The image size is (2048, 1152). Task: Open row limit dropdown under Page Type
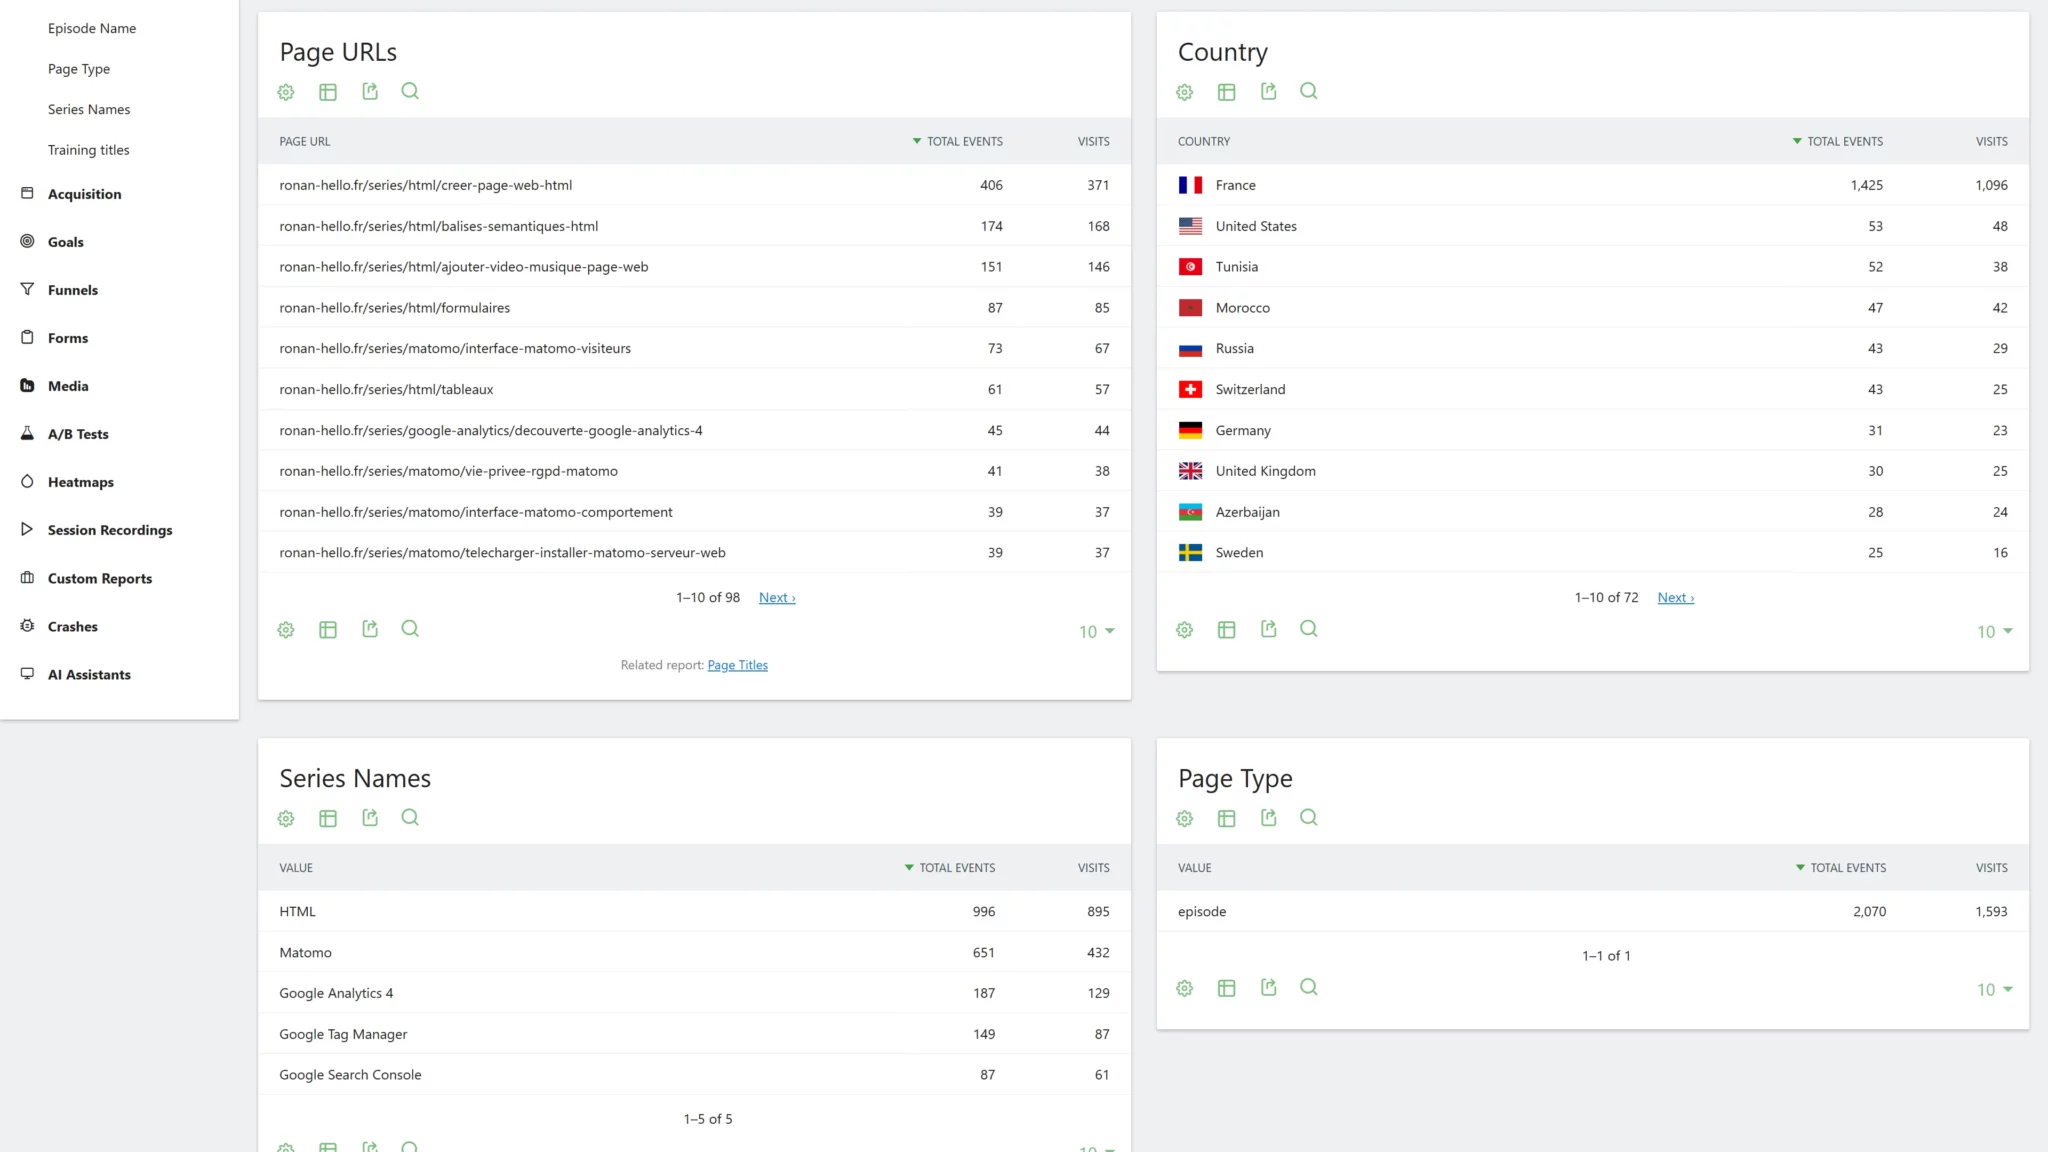[x=1995, y=990]
